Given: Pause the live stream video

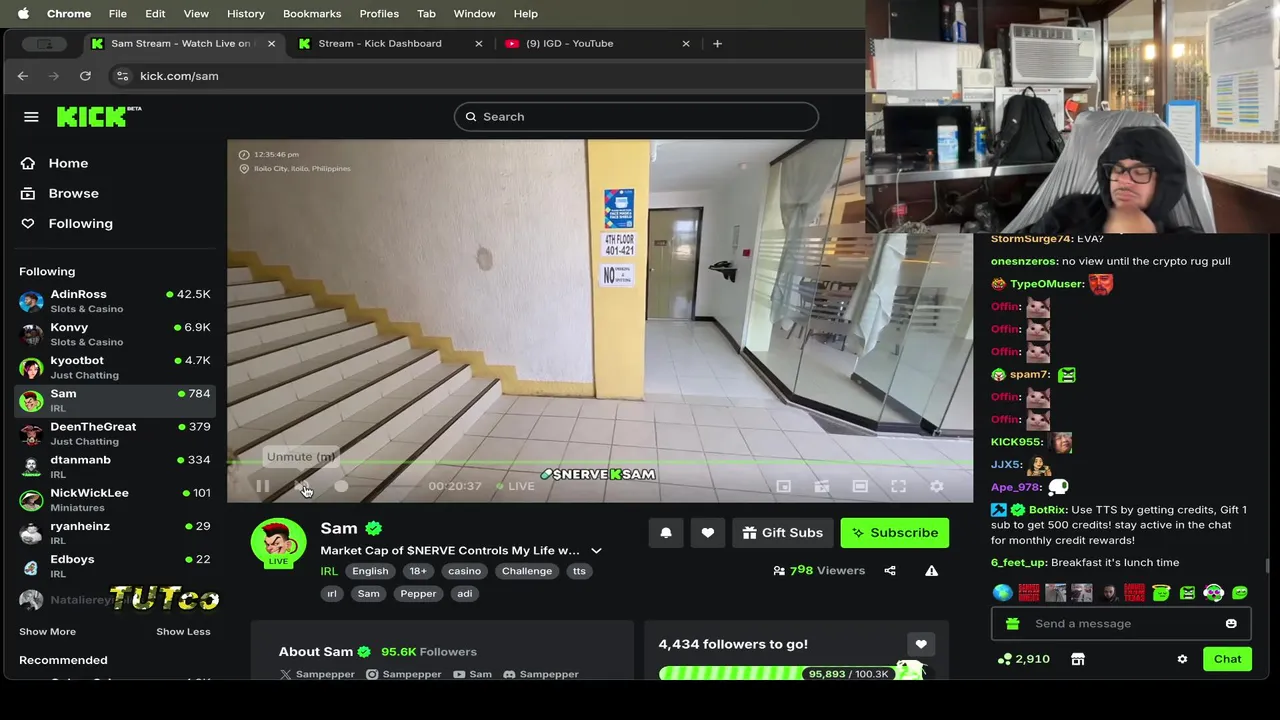Looking at the screenshot, I should click(262, 486).
